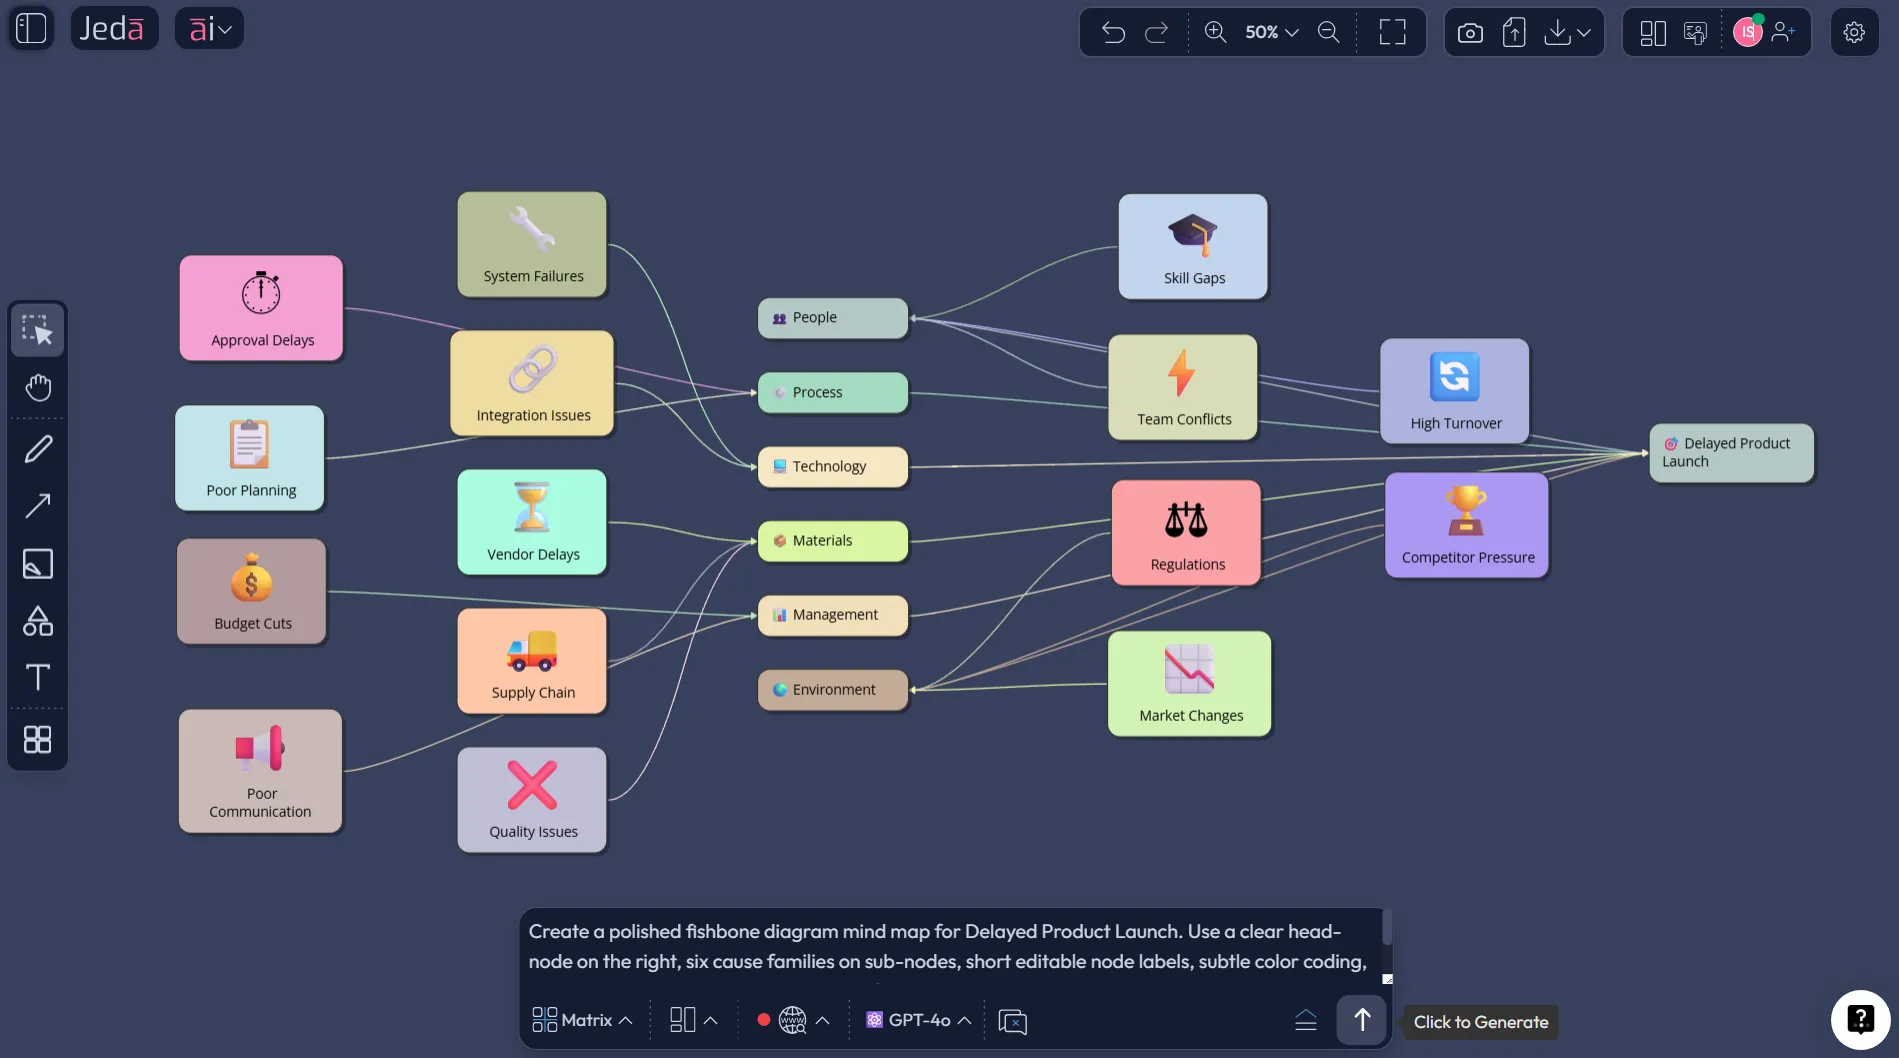This screenshot has width=1899, height=1058.
Task: Open the download options menu
Action: pyautogui.click(x=1567, y=32)
